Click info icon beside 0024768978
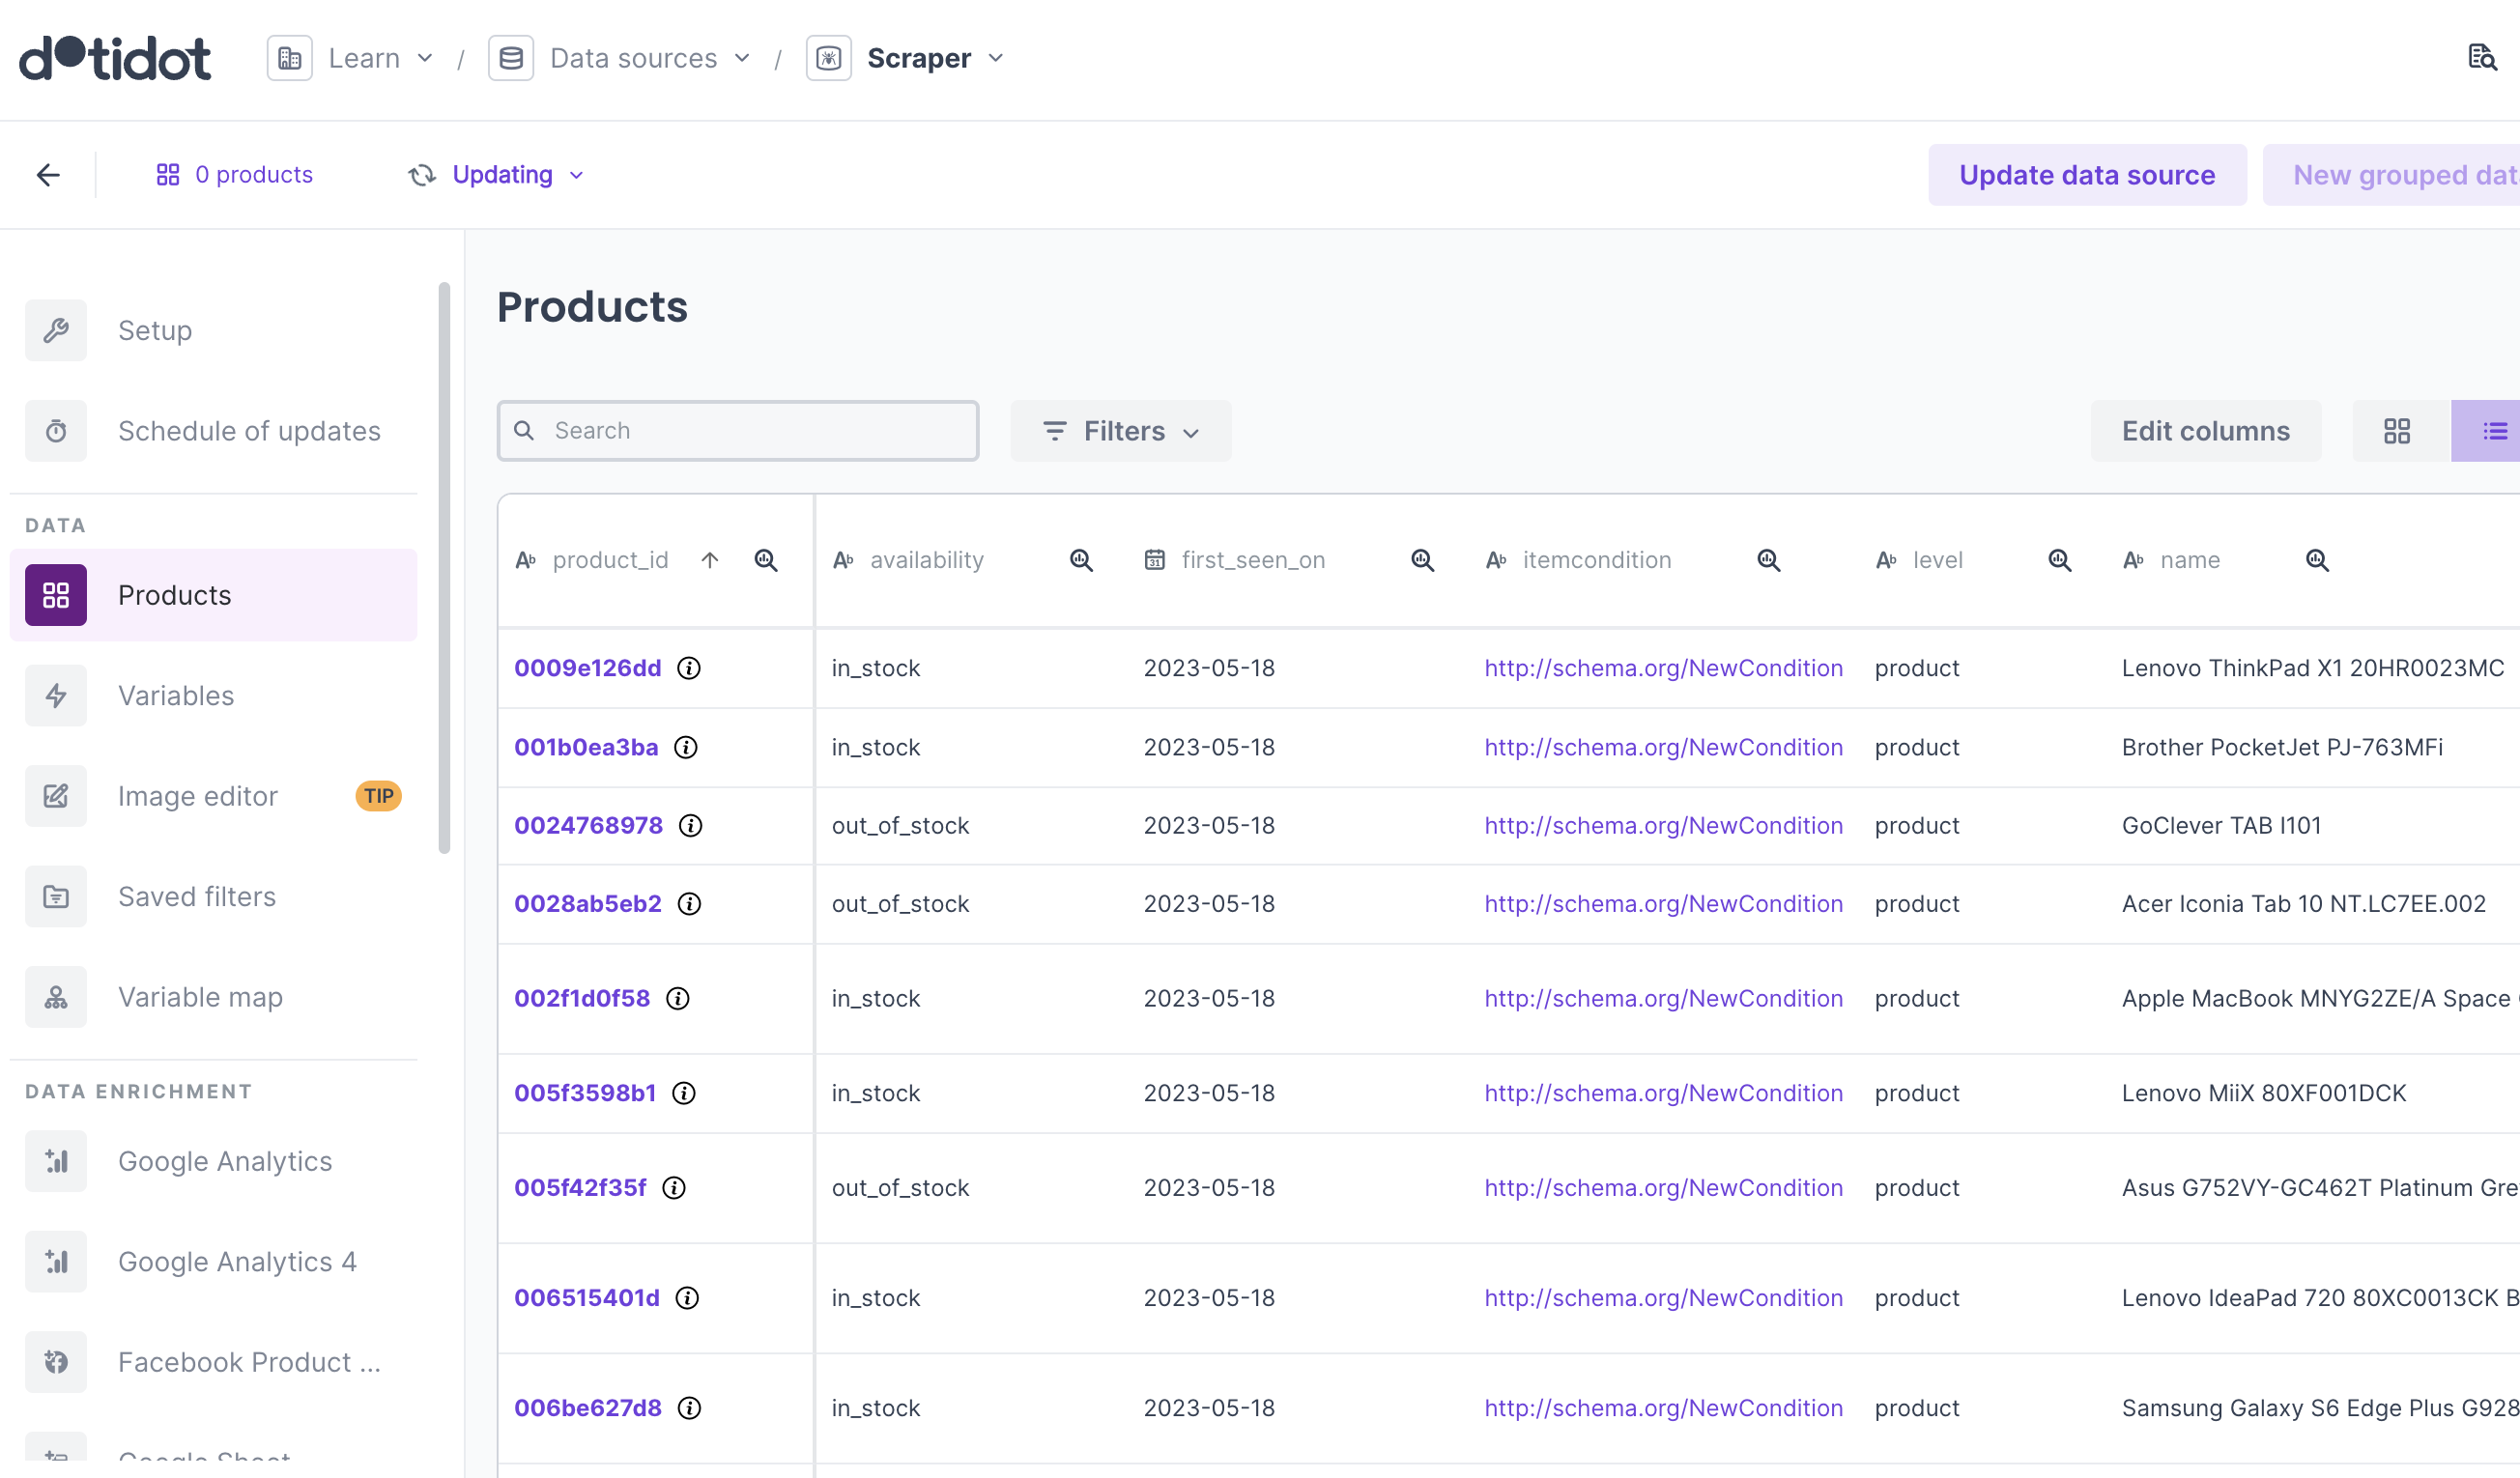The width and height of the screenshot is (2520, 1478). [690, 825]
